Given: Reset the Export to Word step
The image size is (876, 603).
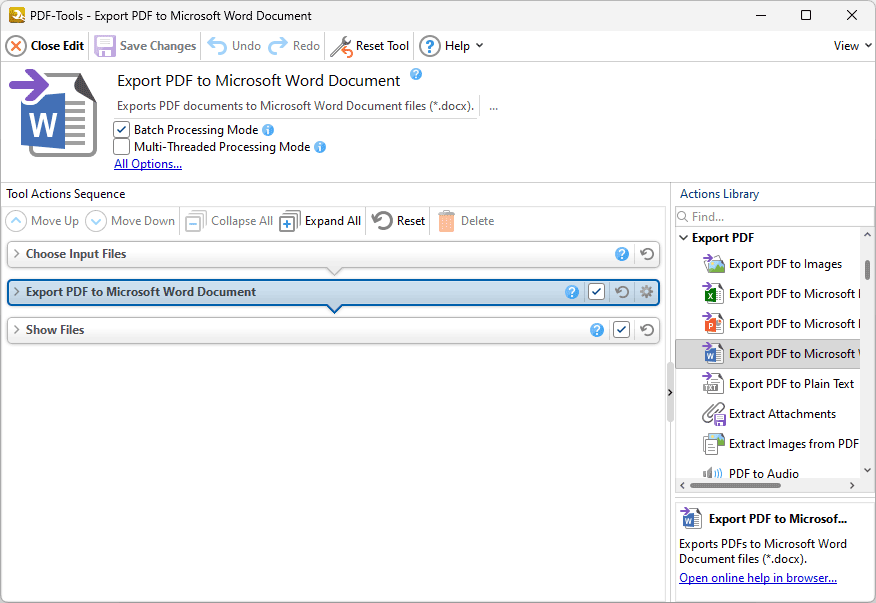Looking at the screenshot, I should (x=622, y=292).
